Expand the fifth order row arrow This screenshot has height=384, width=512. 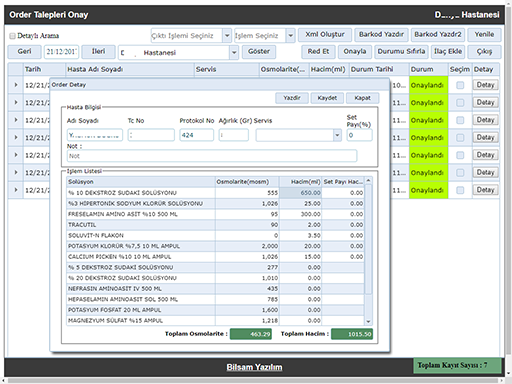click(x=16, y=155)
